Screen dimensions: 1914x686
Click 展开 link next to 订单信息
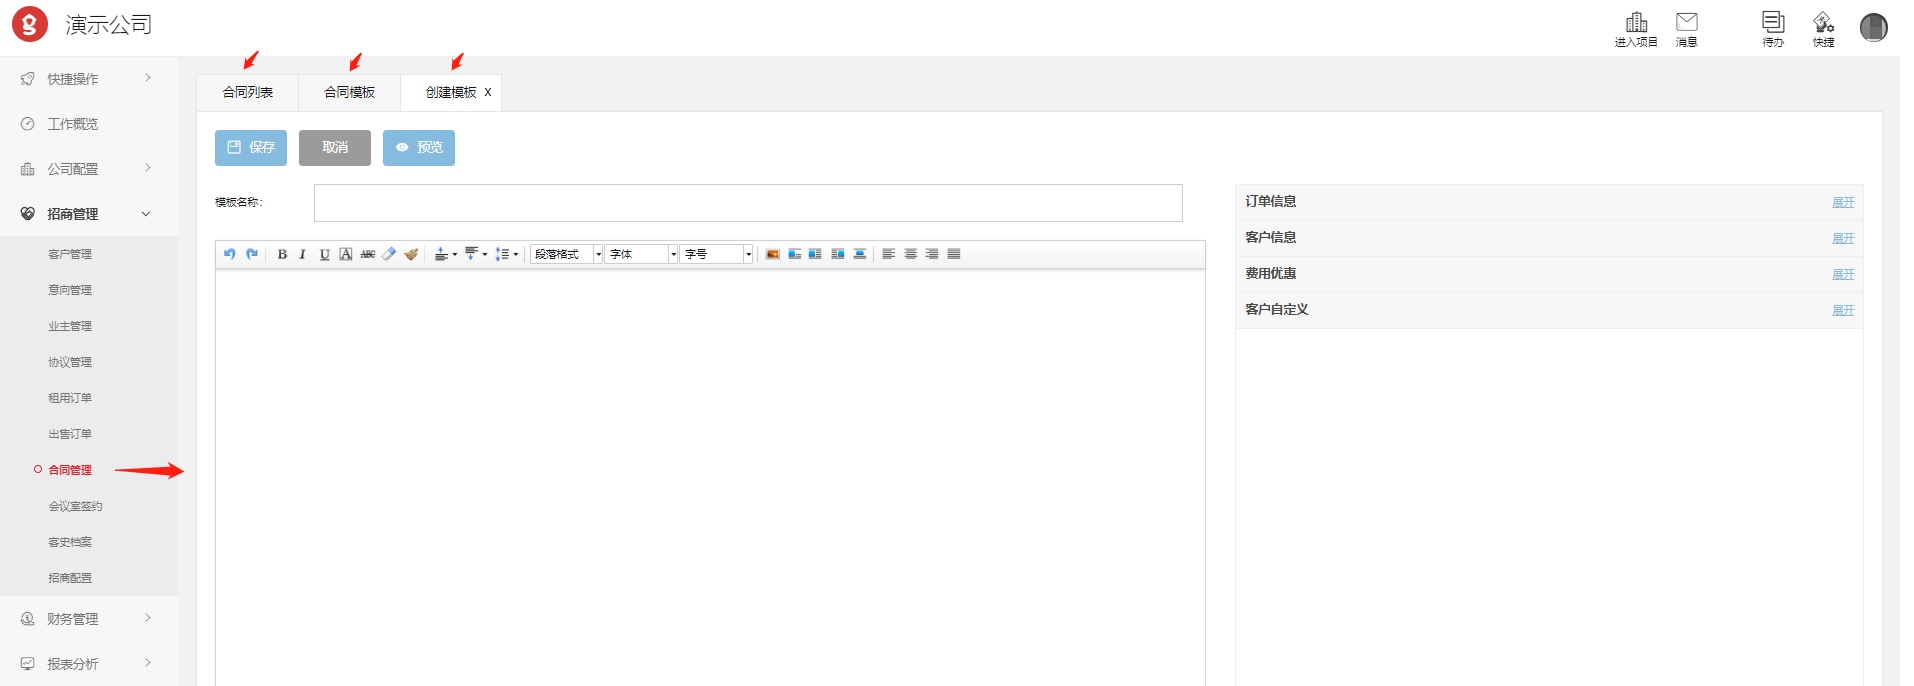(1842, 202)
